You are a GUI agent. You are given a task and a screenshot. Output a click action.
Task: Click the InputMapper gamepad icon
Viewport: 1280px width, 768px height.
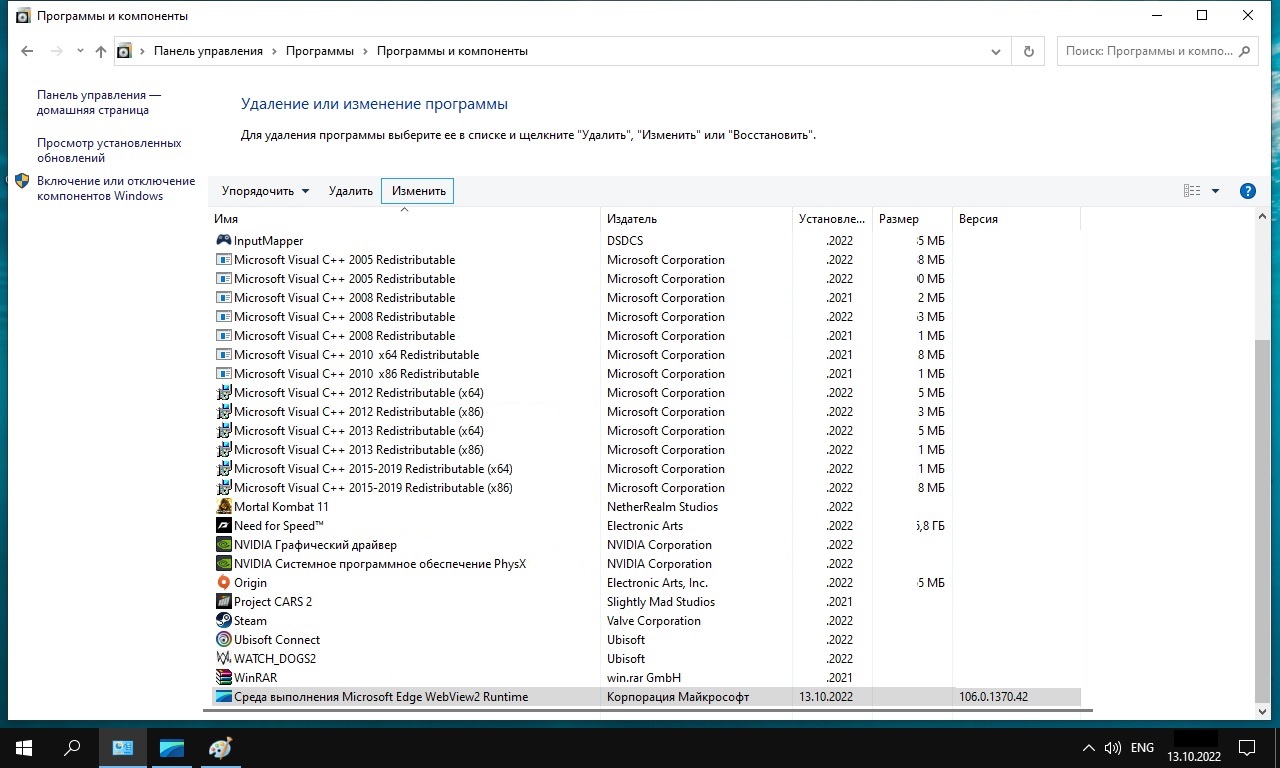(224, 241)
